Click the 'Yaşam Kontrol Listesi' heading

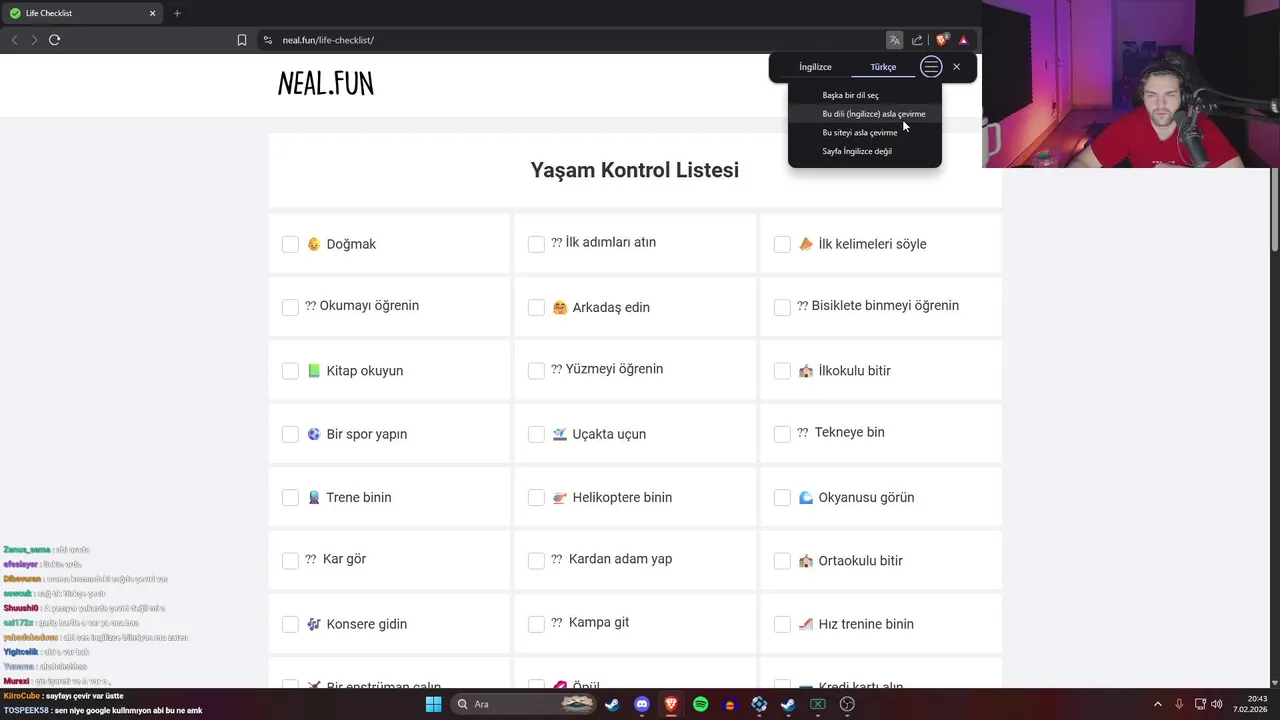[x=635, y=170]
